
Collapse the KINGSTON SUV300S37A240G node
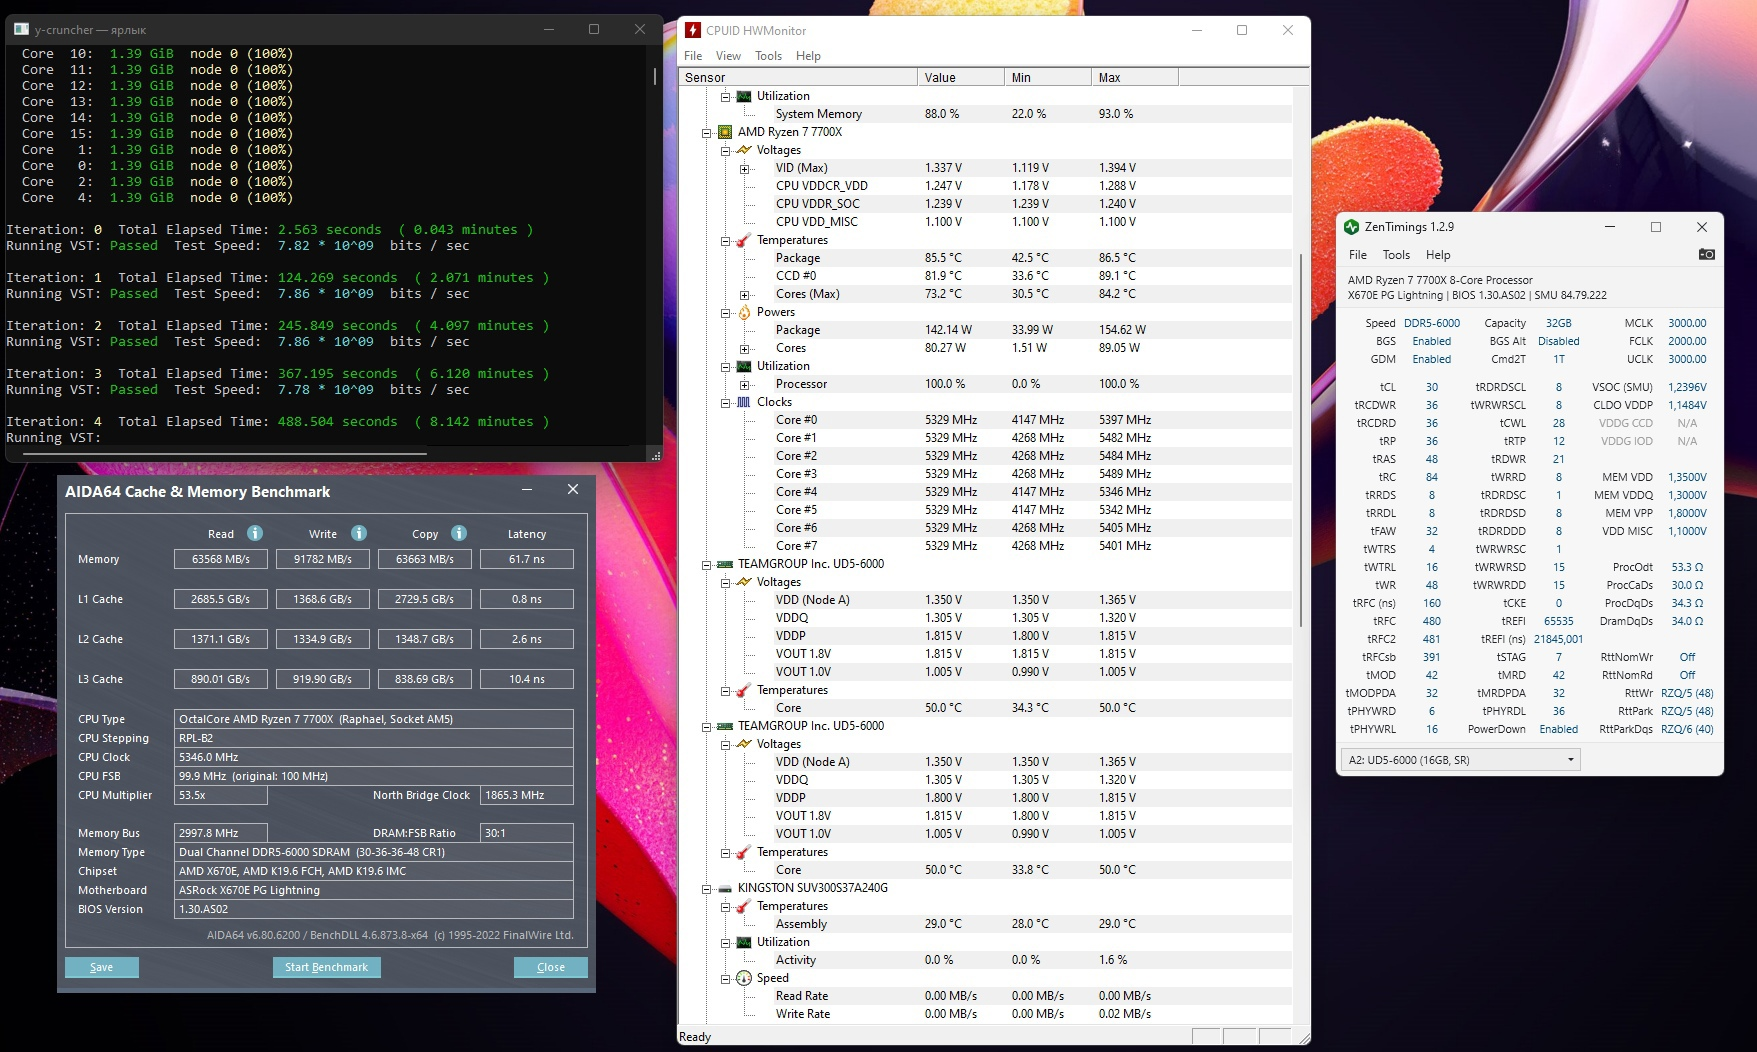coord(707,888)
